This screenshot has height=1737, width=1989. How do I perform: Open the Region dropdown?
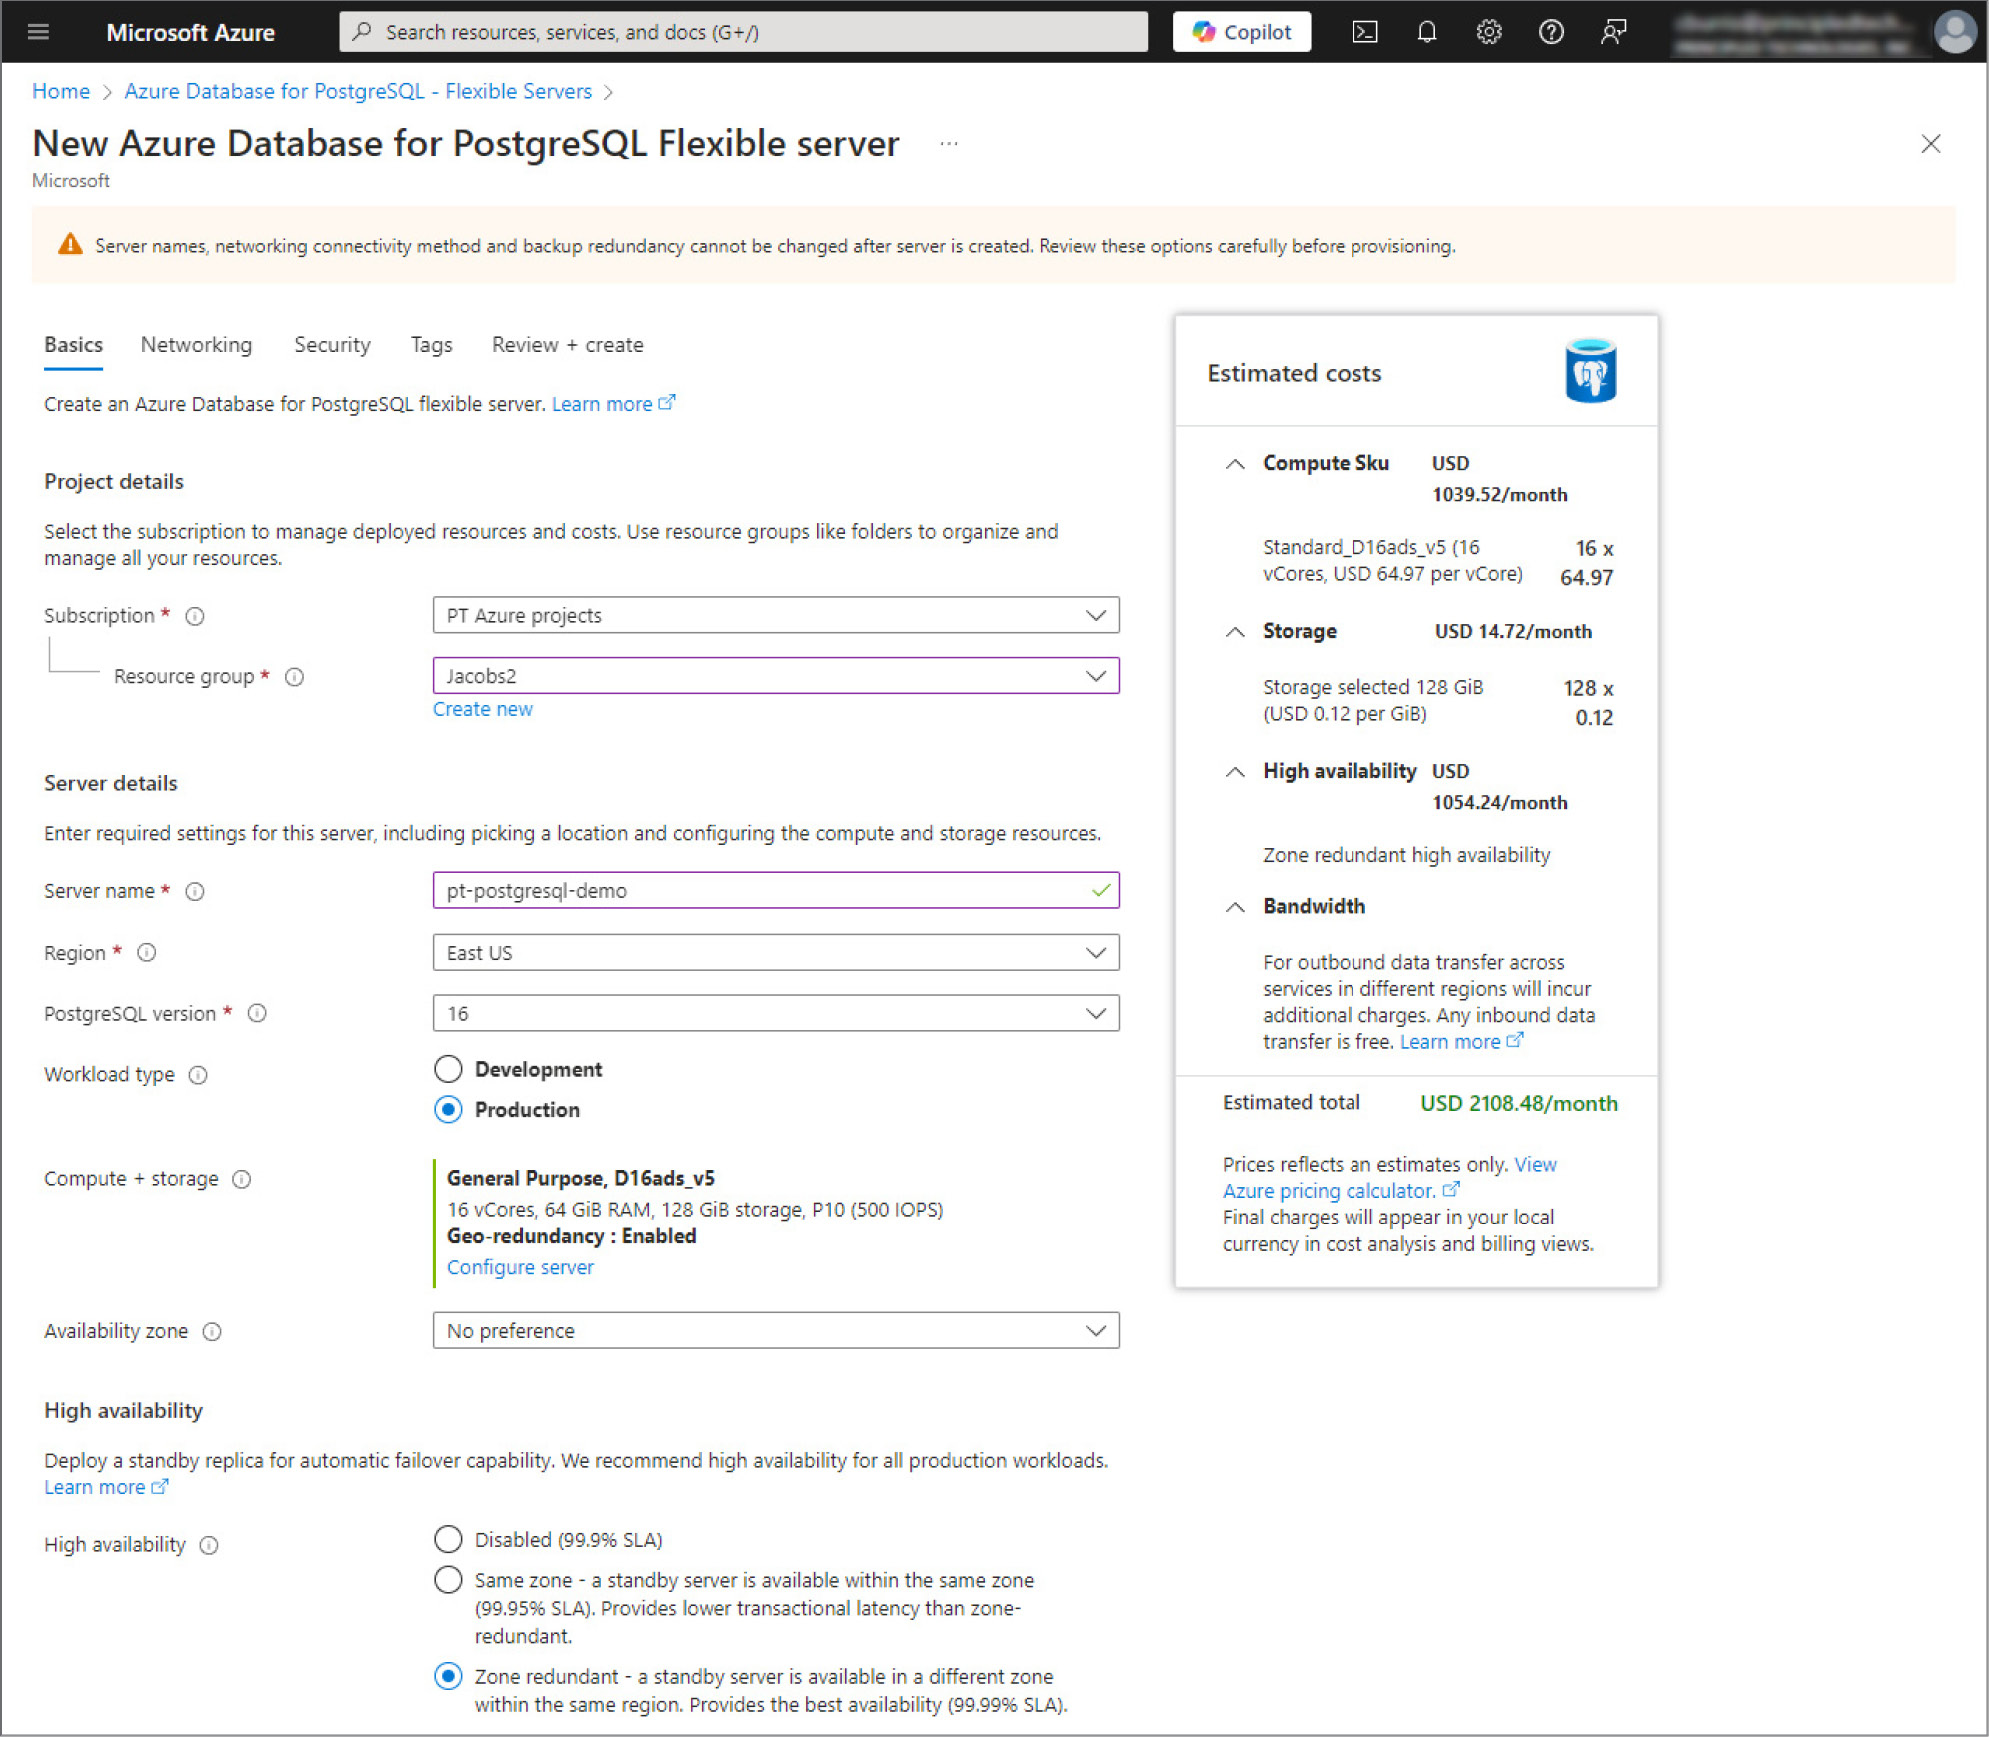(x=776, y=953)
